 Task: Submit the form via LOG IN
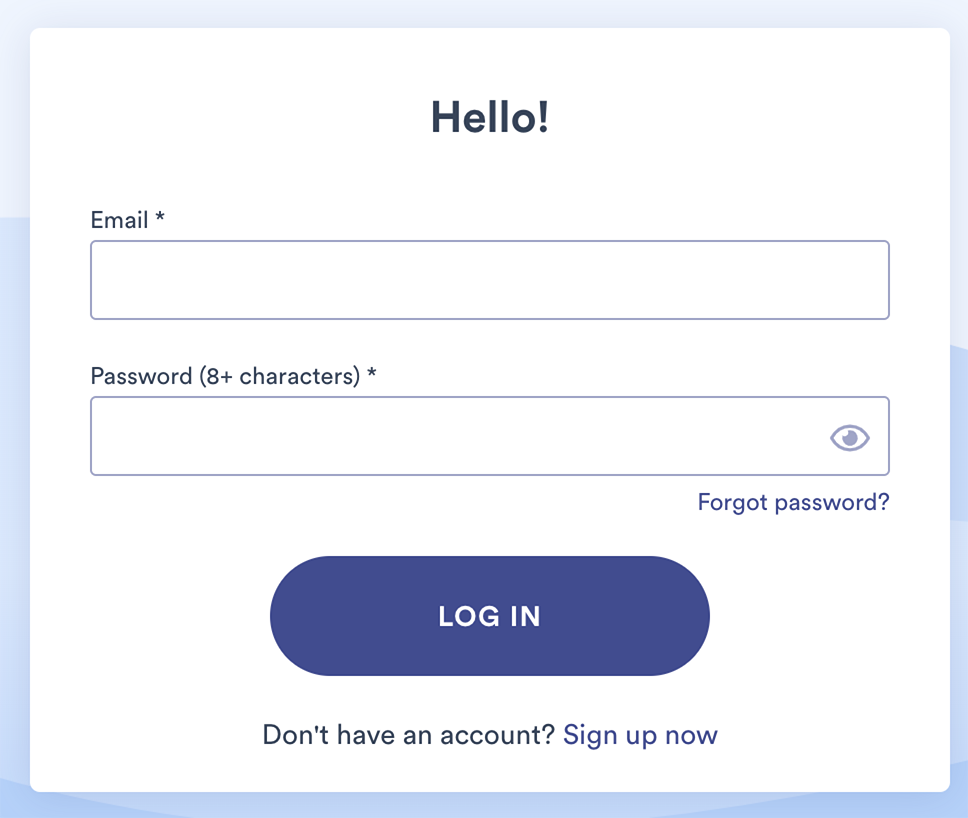click(x=490, y=616)
